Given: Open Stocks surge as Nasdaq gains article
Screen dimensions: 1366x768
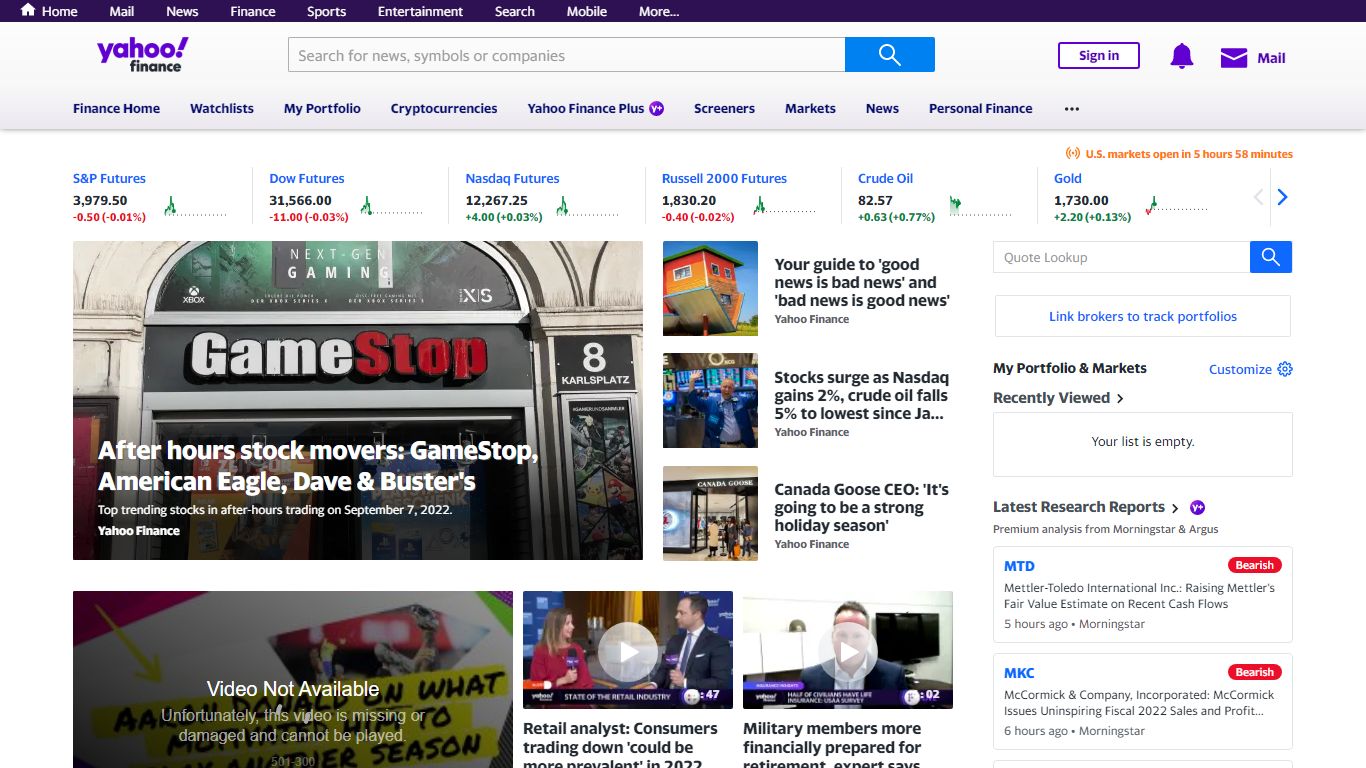Looking at the screenshot, I should (x=861, y=395).
